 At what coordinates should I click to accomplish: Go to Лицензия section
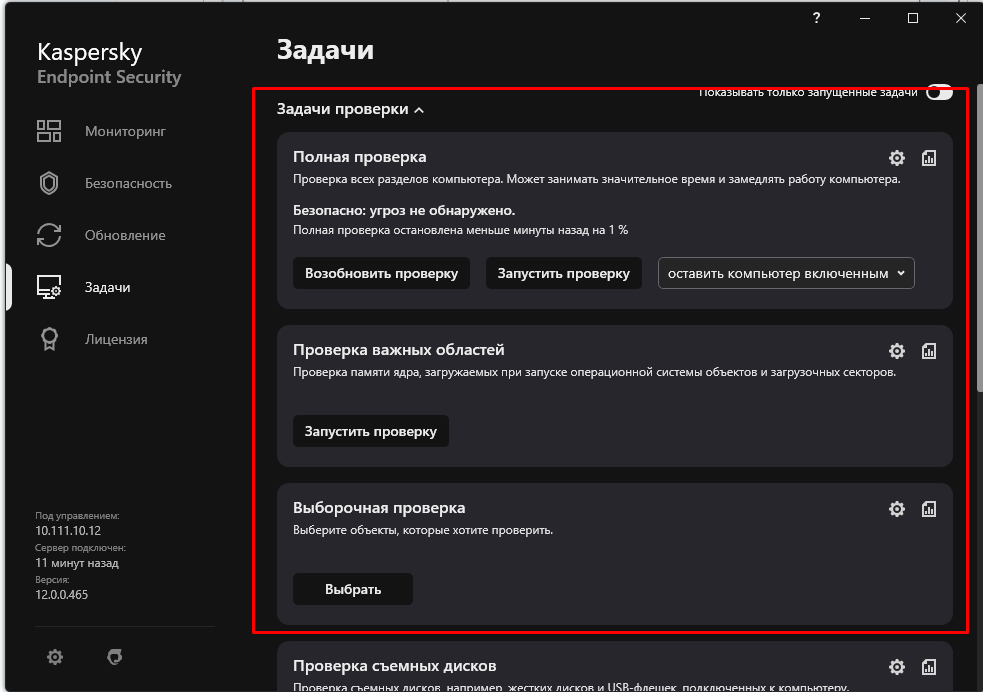pyautogui.click(x=116, y=339)
